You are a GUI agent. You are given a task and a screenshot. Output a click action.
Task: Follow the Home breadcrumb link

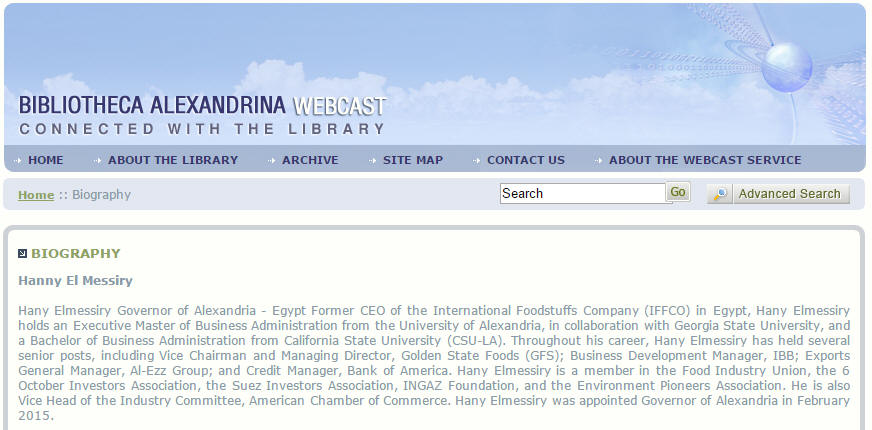point(36,195)
